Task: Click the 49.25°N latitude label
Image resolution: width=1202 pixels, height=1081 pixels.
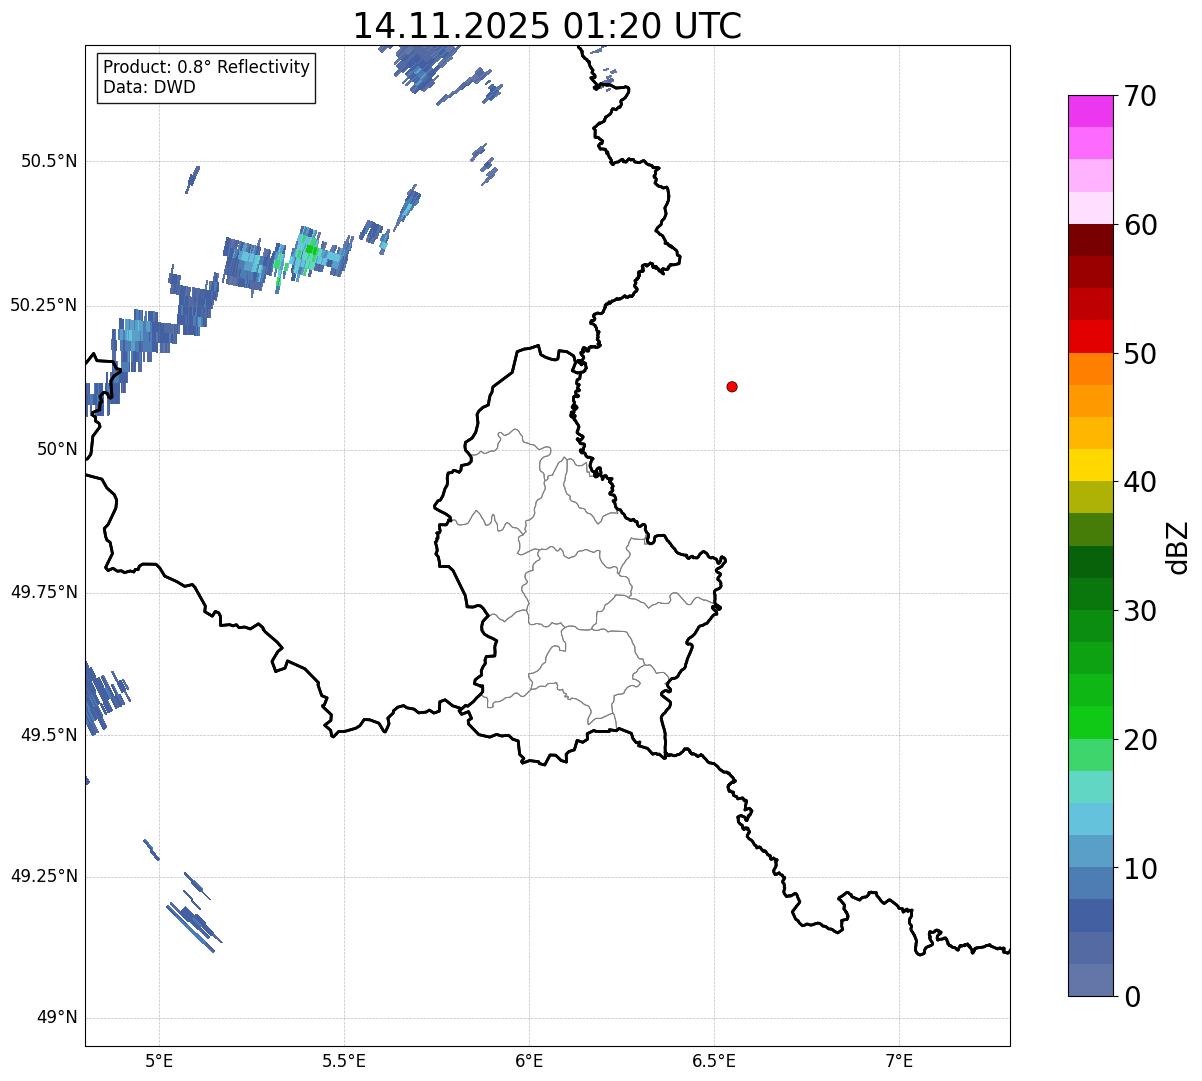Action: coord(43,876)
